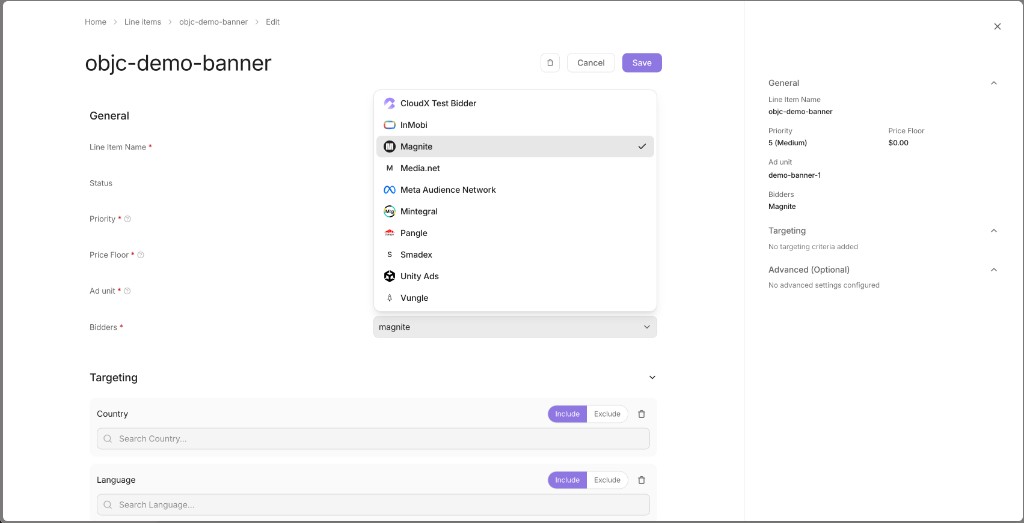The width and height of the screenshot is (1024, 523).
Task: Click the CloudX Test Bidder logo icon
Action: tap(389, 103)
